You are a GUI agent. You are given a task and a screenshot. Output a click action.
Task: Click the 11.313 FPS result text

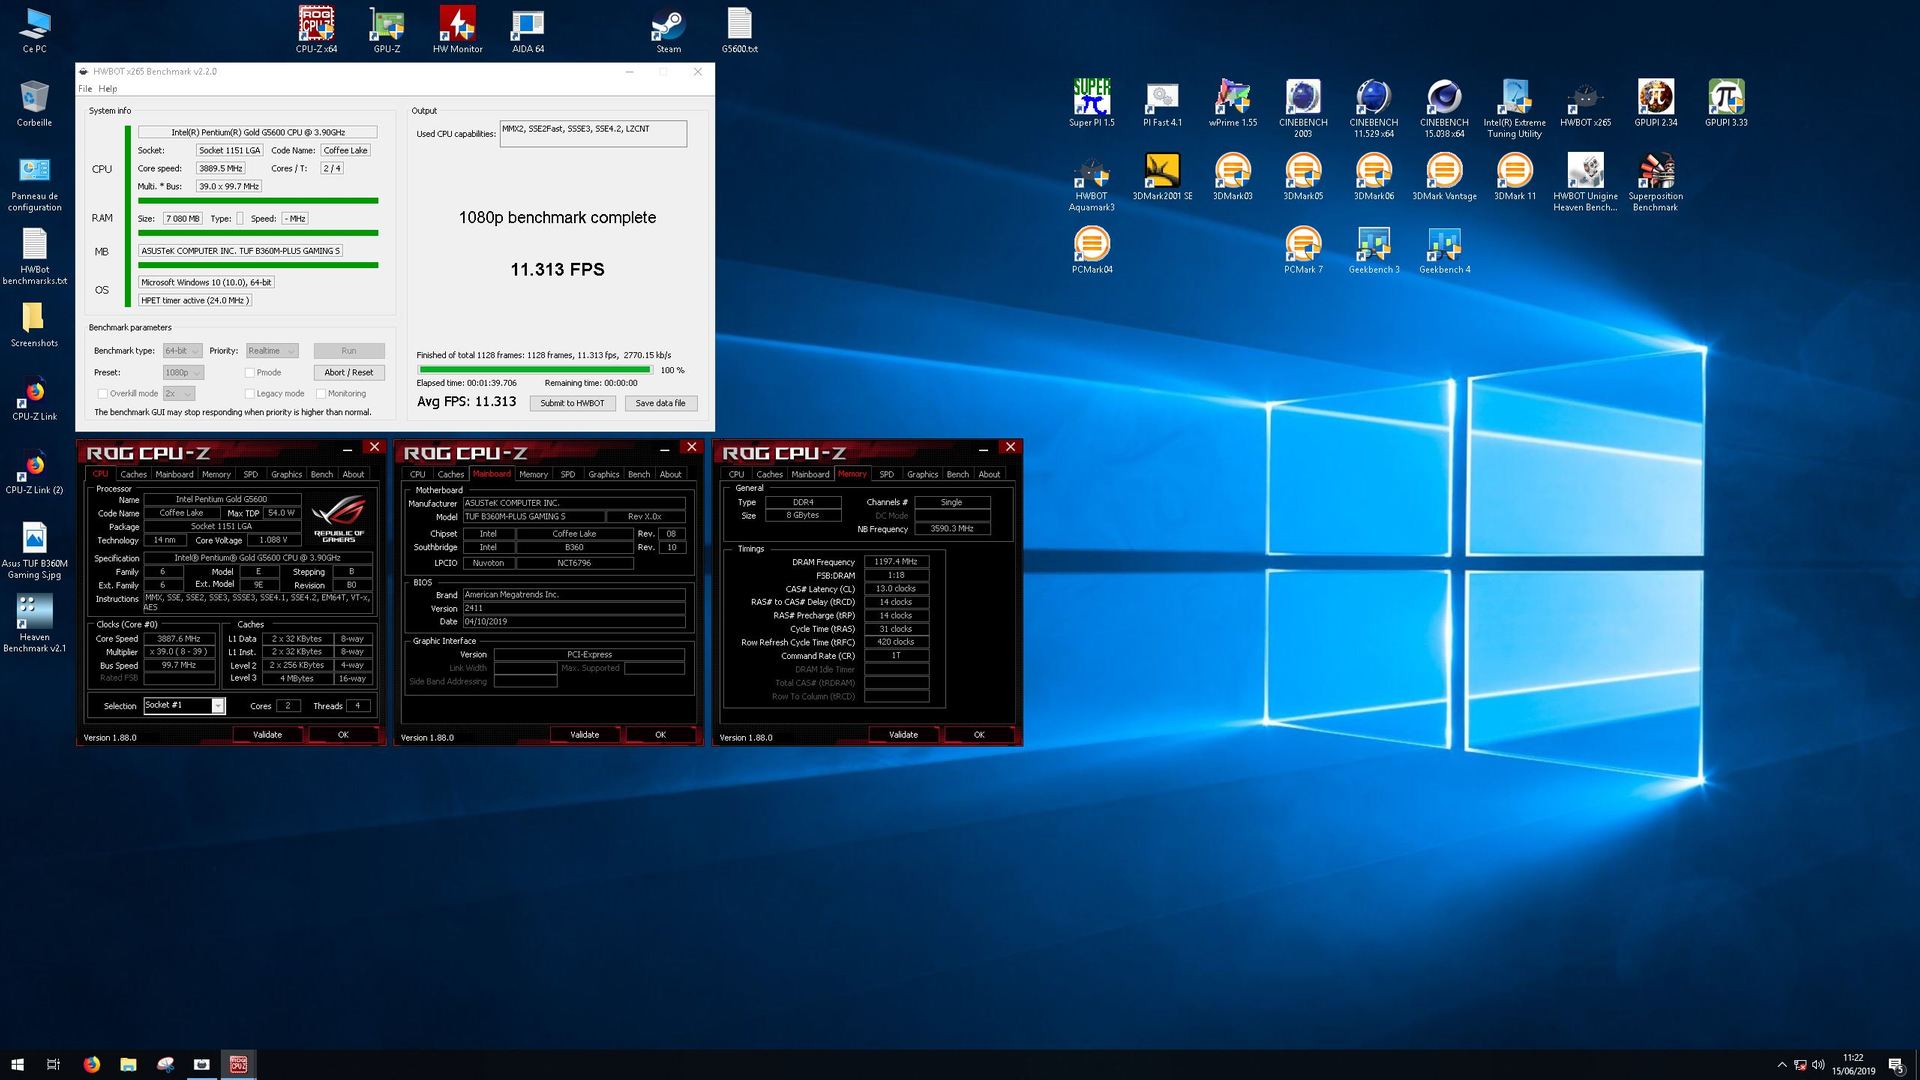(x=557, y=270)
